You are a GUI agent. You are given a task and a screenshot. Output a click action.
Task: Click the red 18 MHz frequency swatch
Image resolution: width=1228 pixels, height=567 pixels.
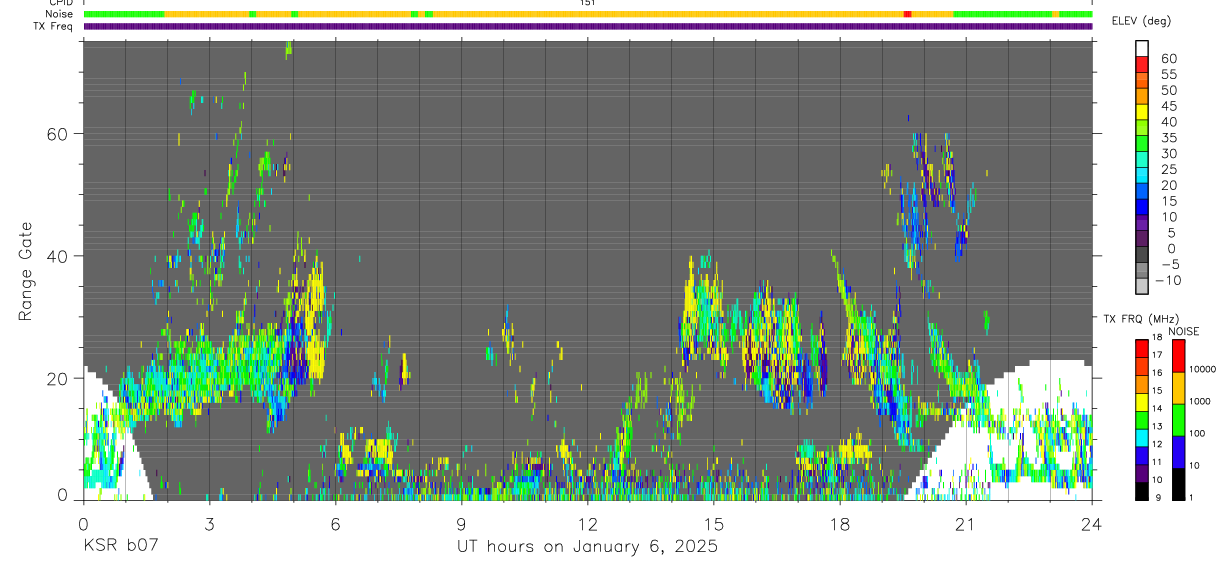(1142, 349)
